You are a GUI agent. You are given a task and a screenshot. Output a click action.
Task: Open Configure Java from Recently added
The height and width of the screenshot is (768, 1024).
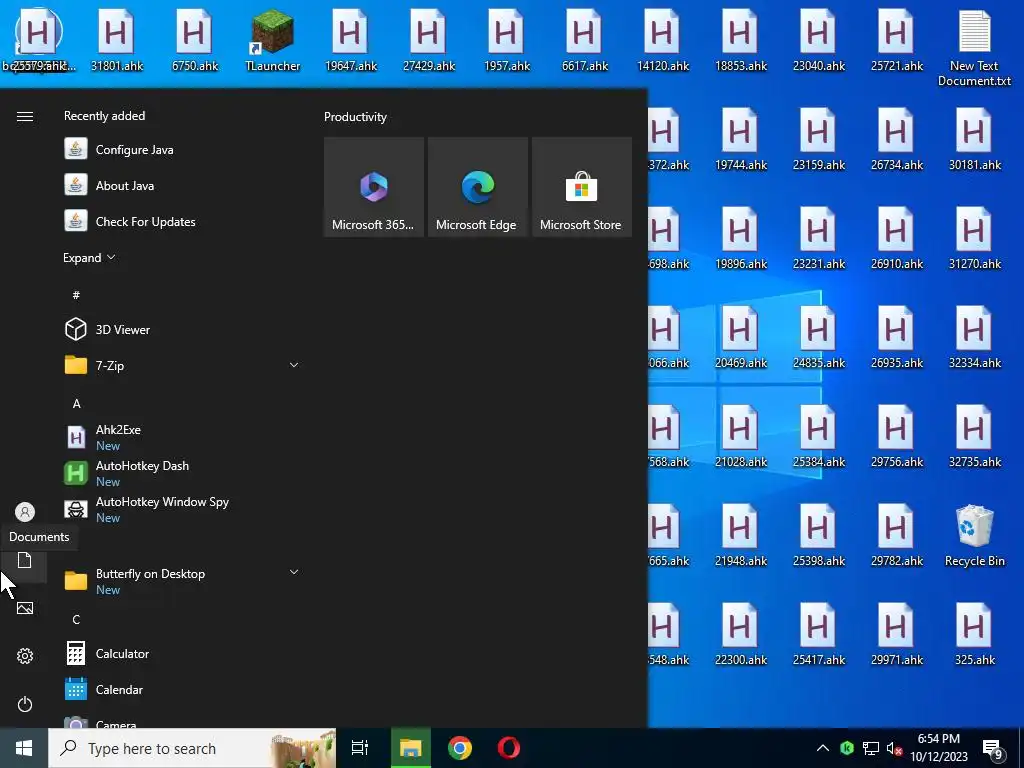183,150
